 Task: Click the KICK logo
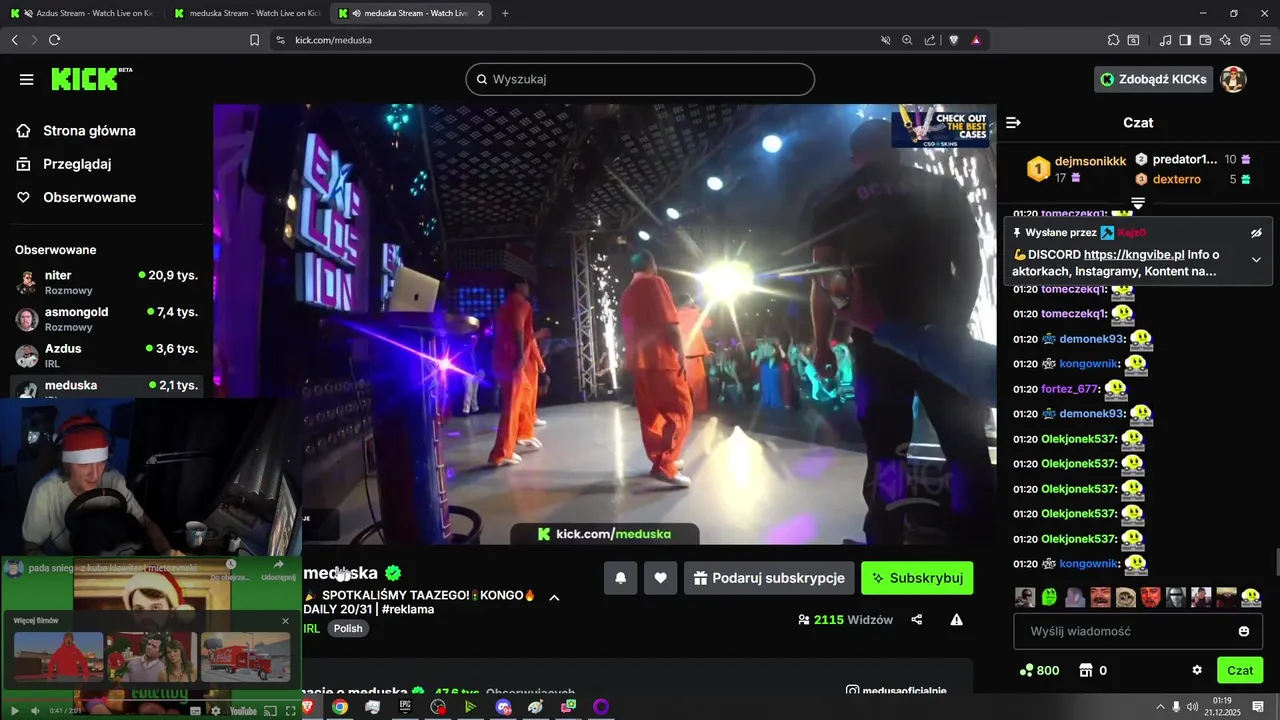91,79
